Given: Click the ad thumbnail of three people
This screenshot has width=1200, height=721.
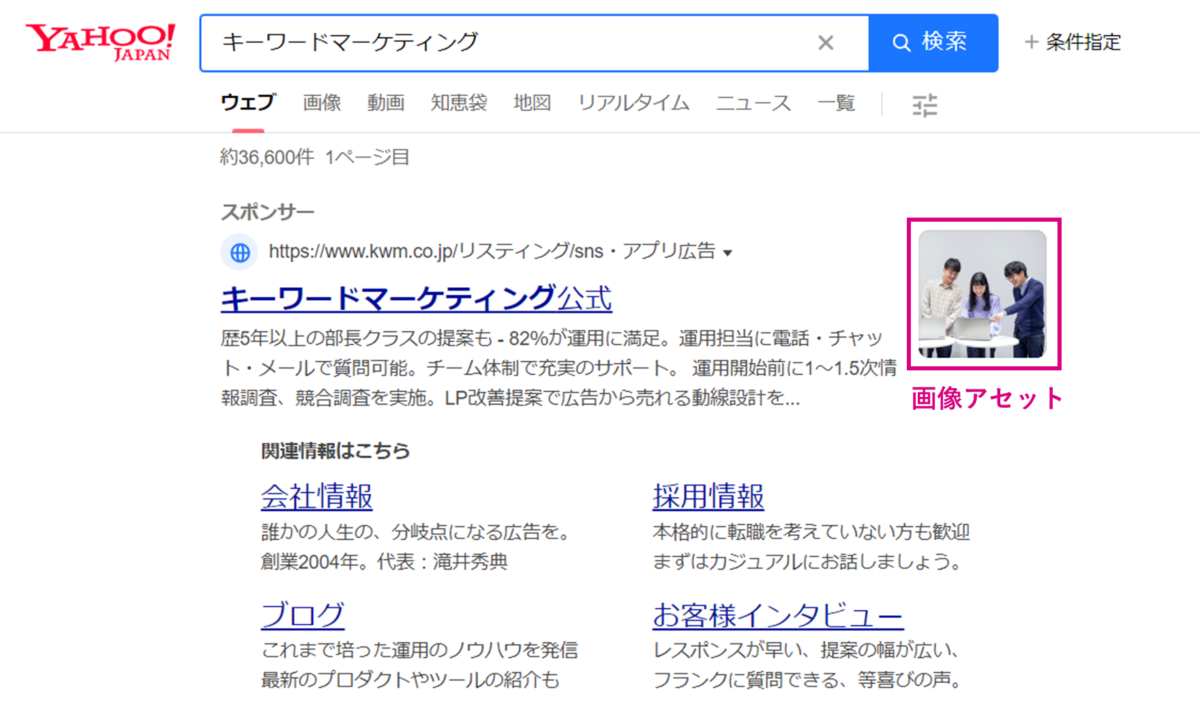Looking at the screenshot, I should click(x=982, y=294).
